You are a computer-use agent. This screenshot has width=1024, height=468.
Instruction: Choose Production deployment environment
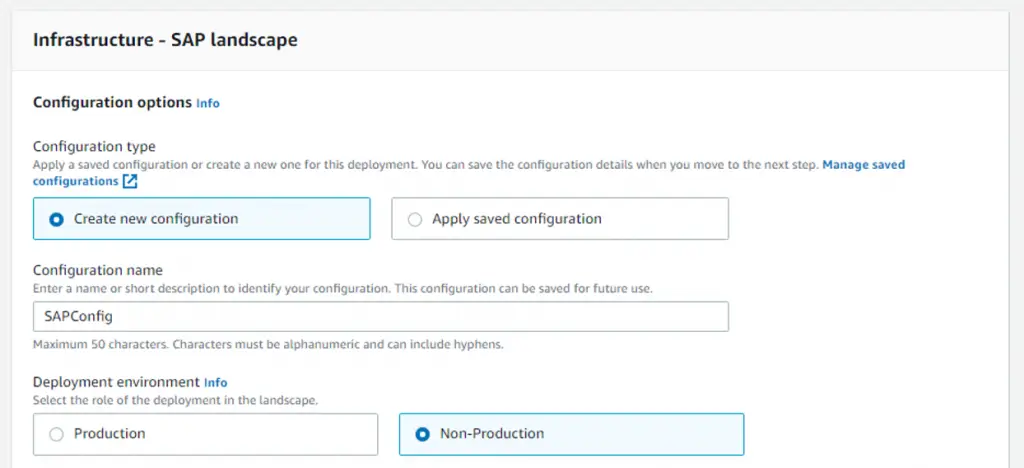tap(205, 434)
